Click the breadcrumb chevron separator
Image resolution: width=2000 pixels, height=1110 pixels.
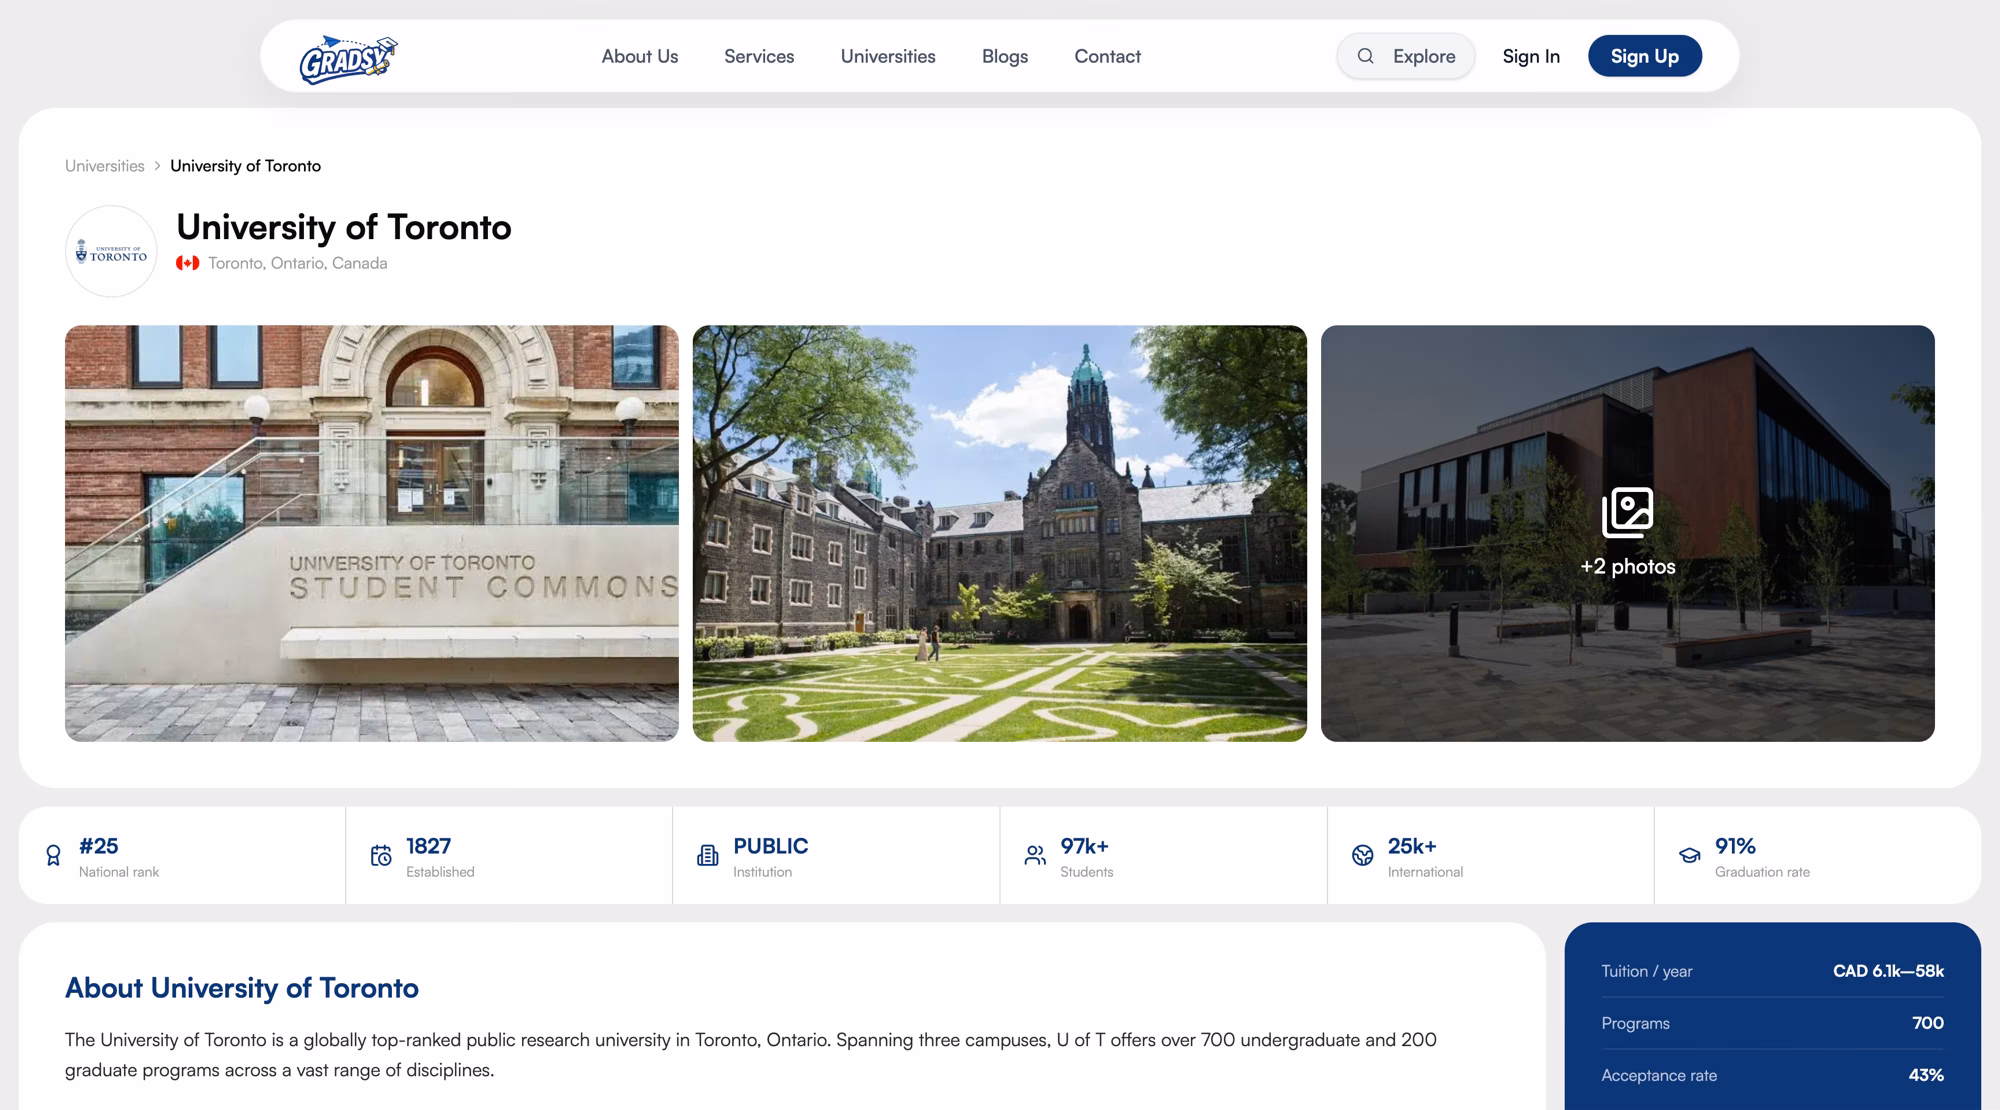pos(157,166)
